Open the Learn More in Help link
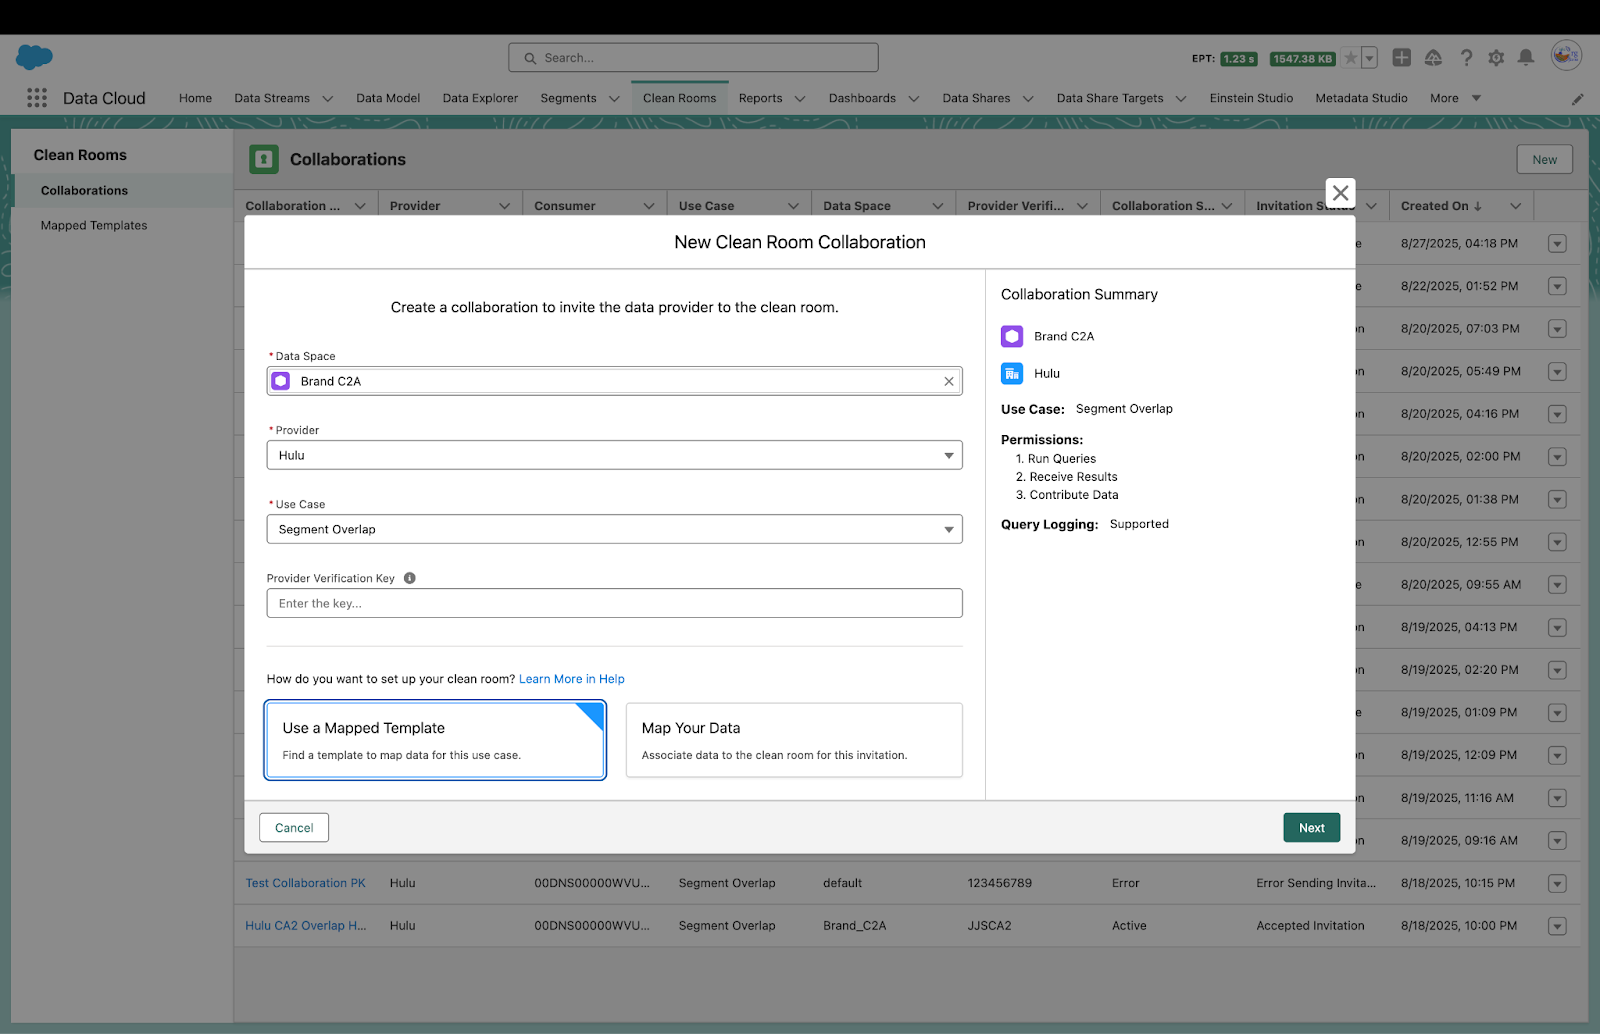1600x1034 pixels. (572, 679)
